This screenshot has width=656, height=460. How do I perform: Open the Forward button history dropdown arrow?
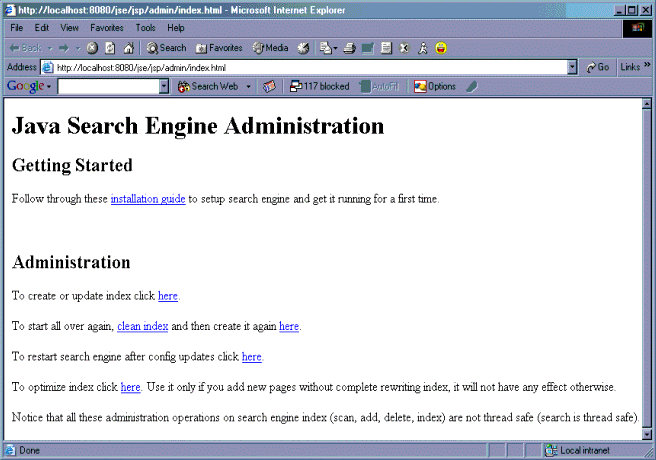point(78,49)
